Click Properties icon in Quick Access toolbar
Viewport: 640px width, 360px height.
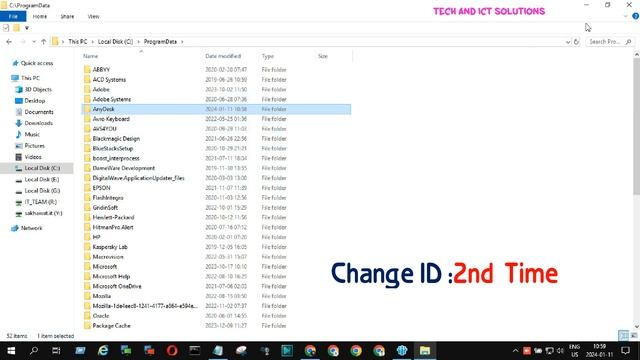pos(6,28)
